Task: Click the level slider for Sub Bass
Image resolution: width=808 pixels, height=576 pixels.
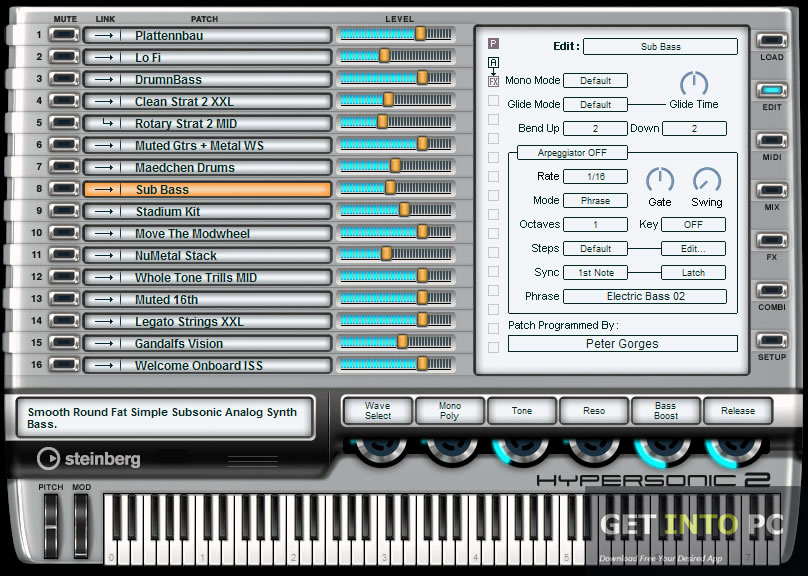Action: click(396, 189)
